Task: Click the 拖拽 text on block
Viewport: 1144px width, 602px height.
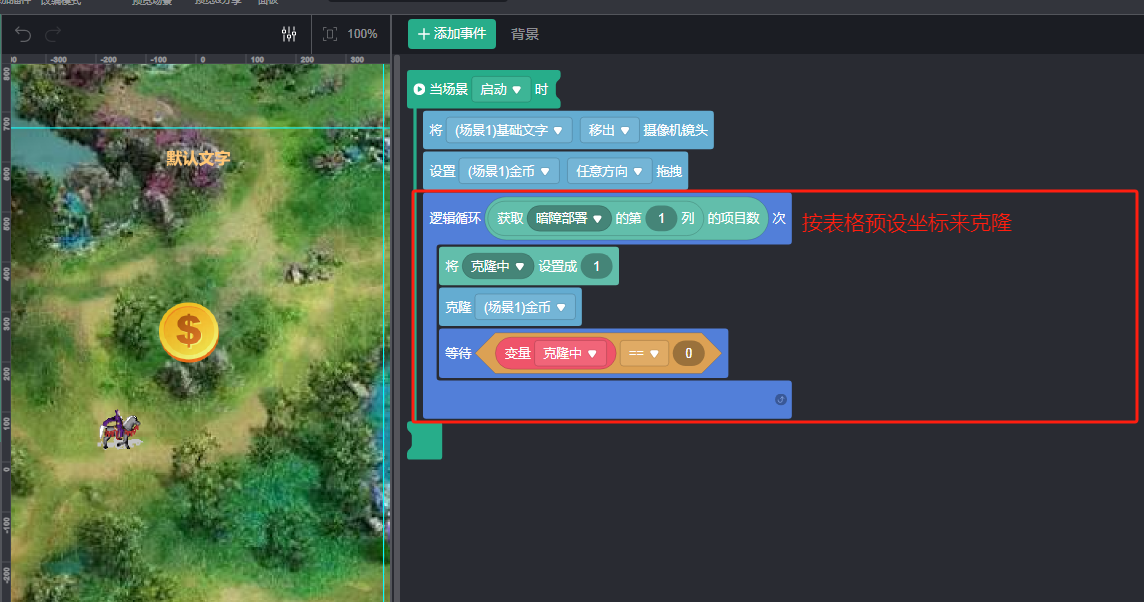Action: pos(669,171)
